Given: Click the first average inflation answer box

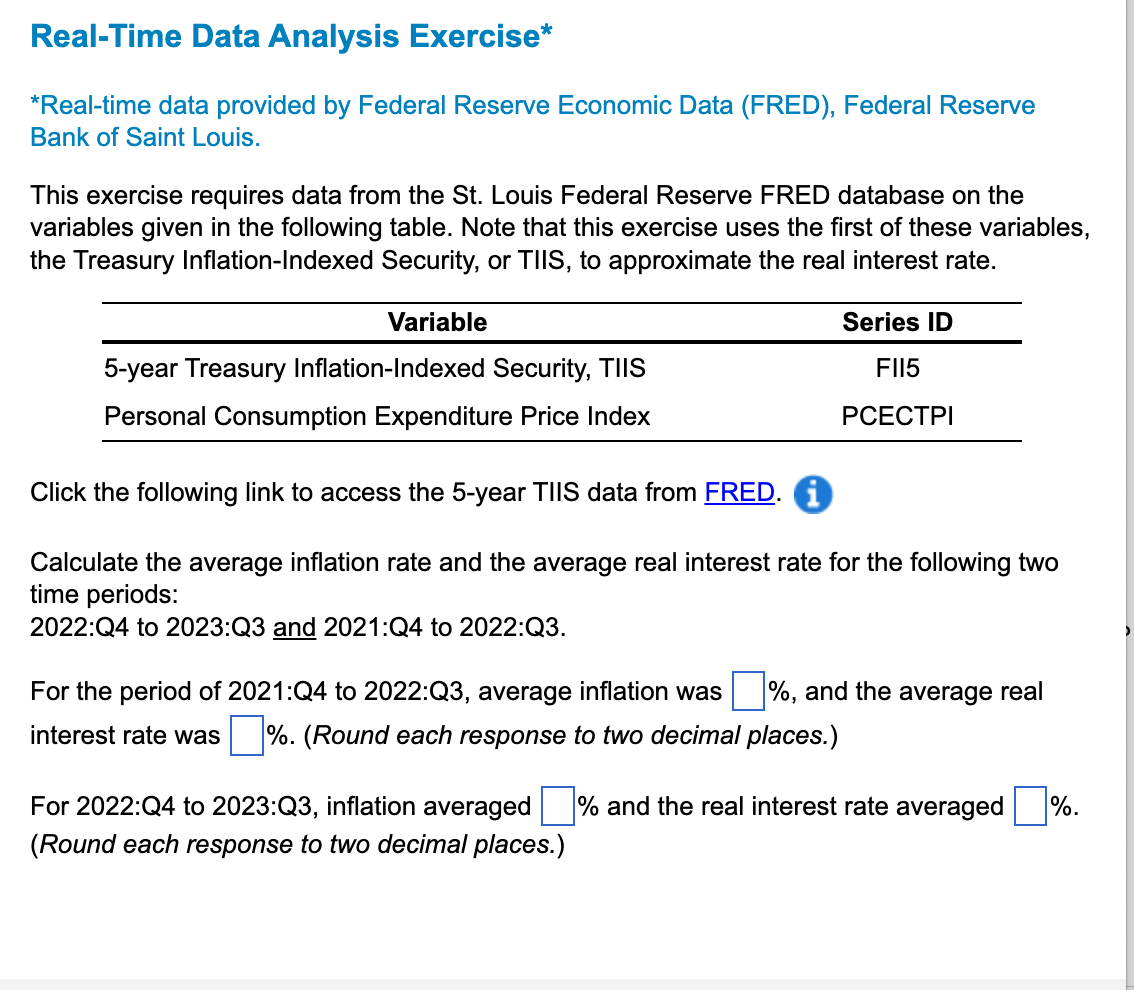Looking at the screenshot, I should [x=748, y=691].
